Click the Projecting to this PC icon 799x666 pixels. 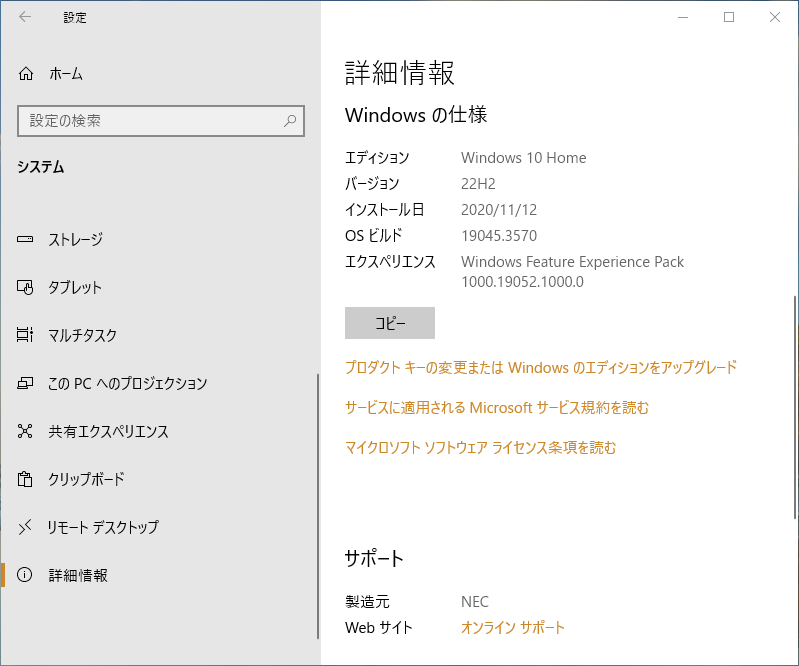25,383
